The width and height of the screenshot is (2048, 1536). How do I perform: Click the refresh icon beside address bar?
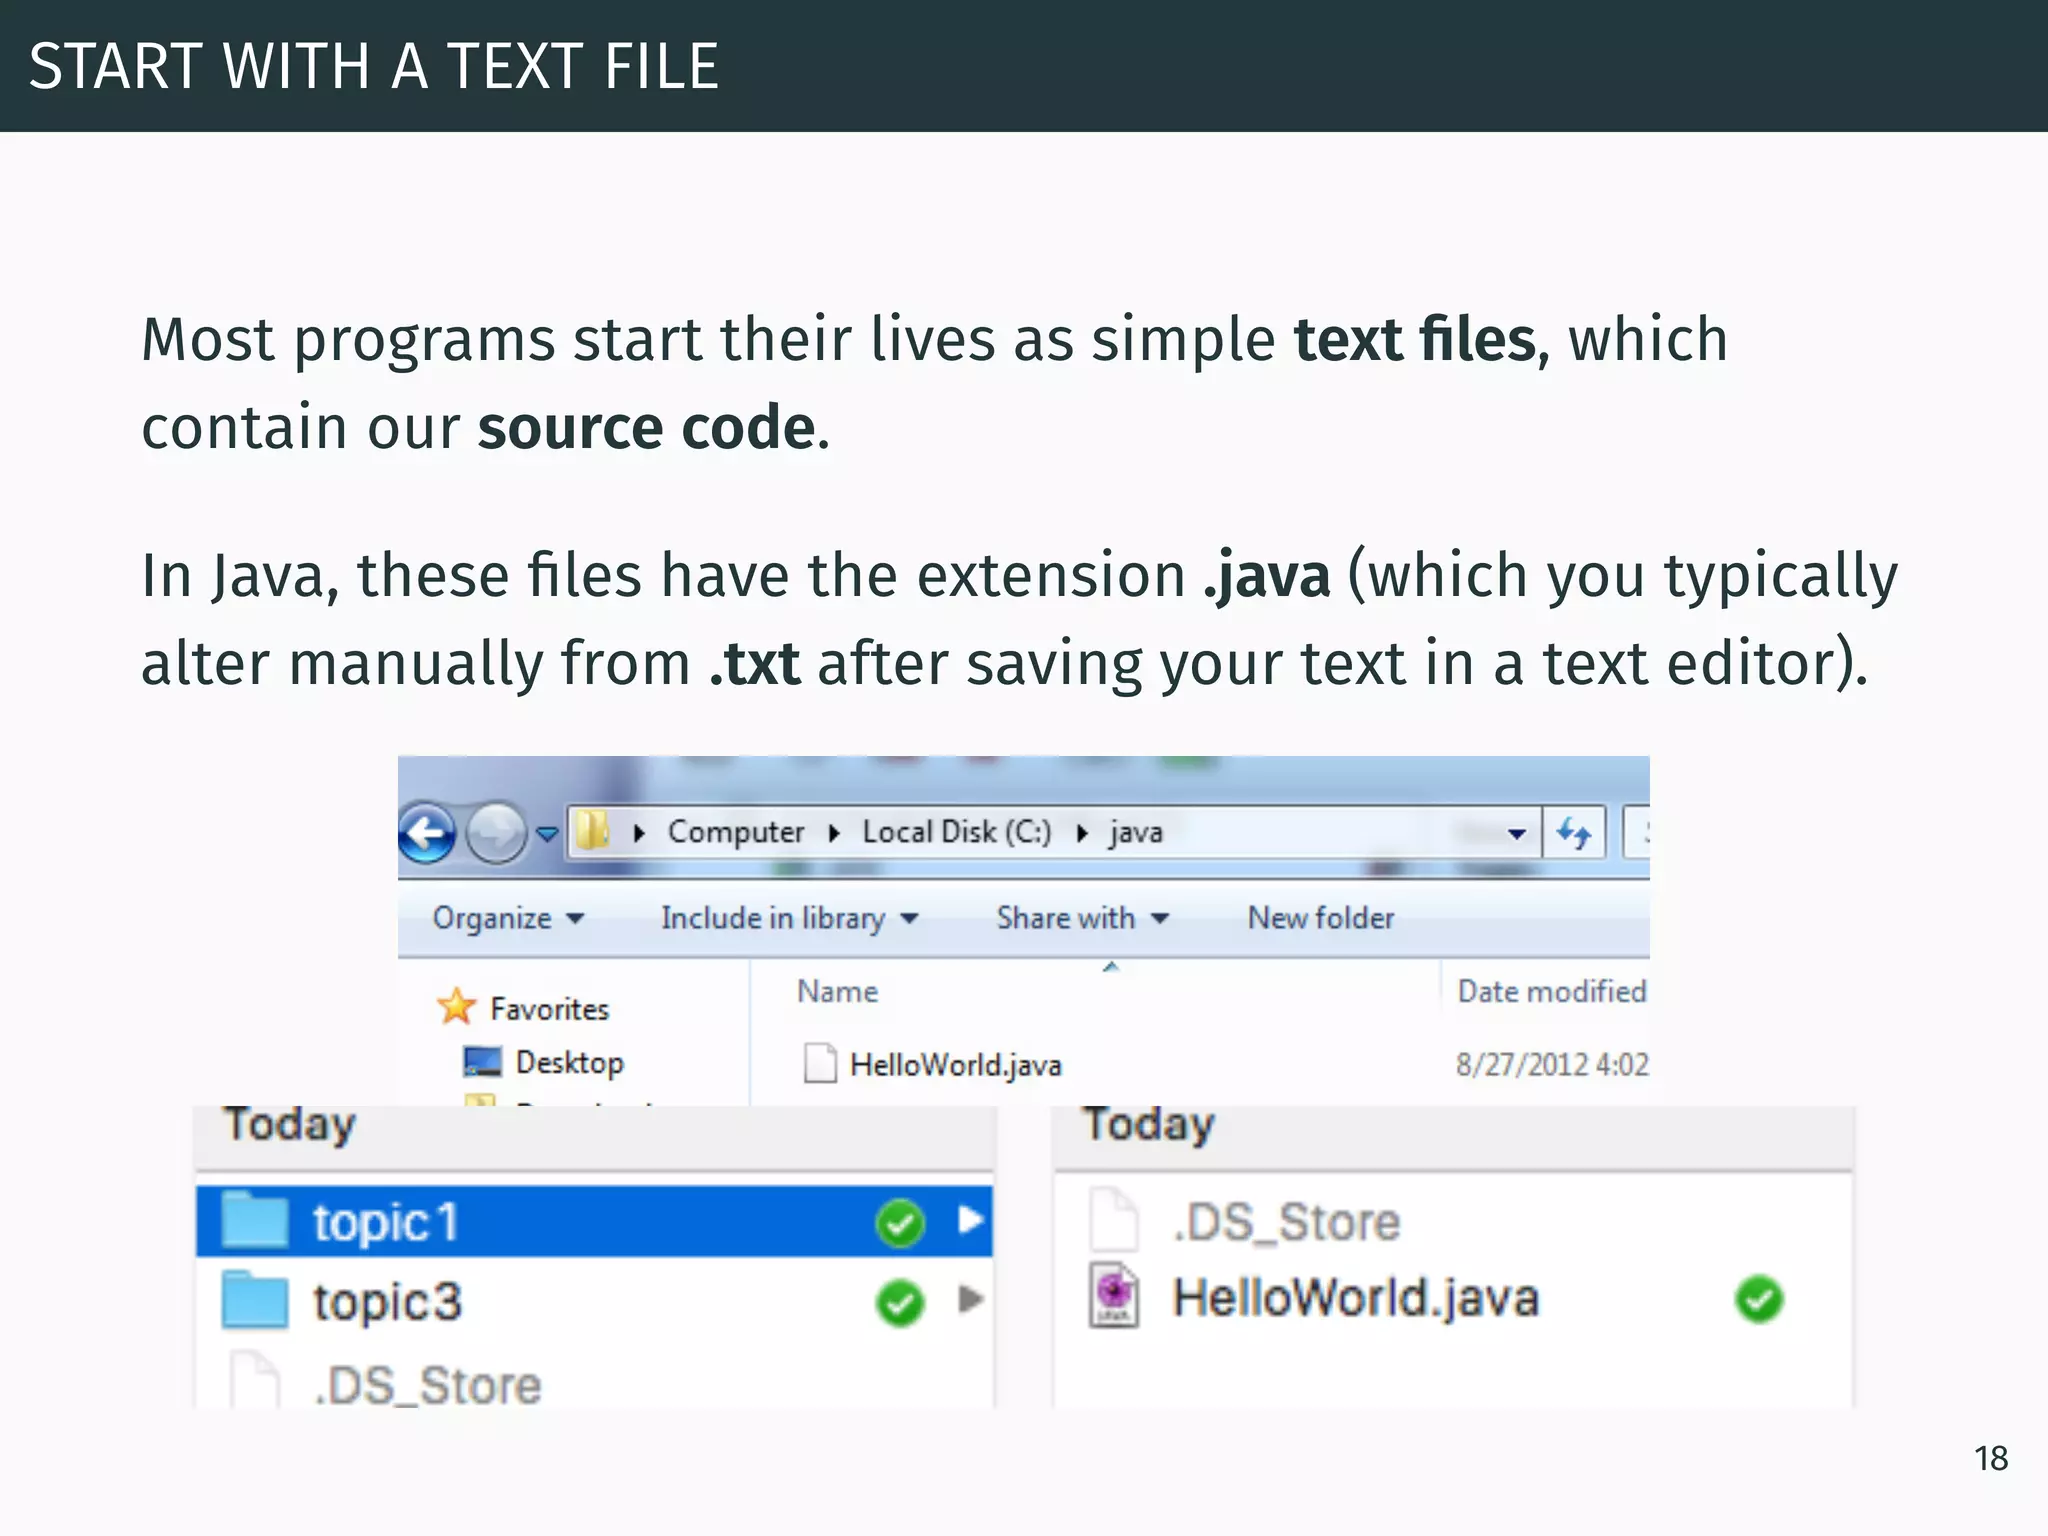1574,832
